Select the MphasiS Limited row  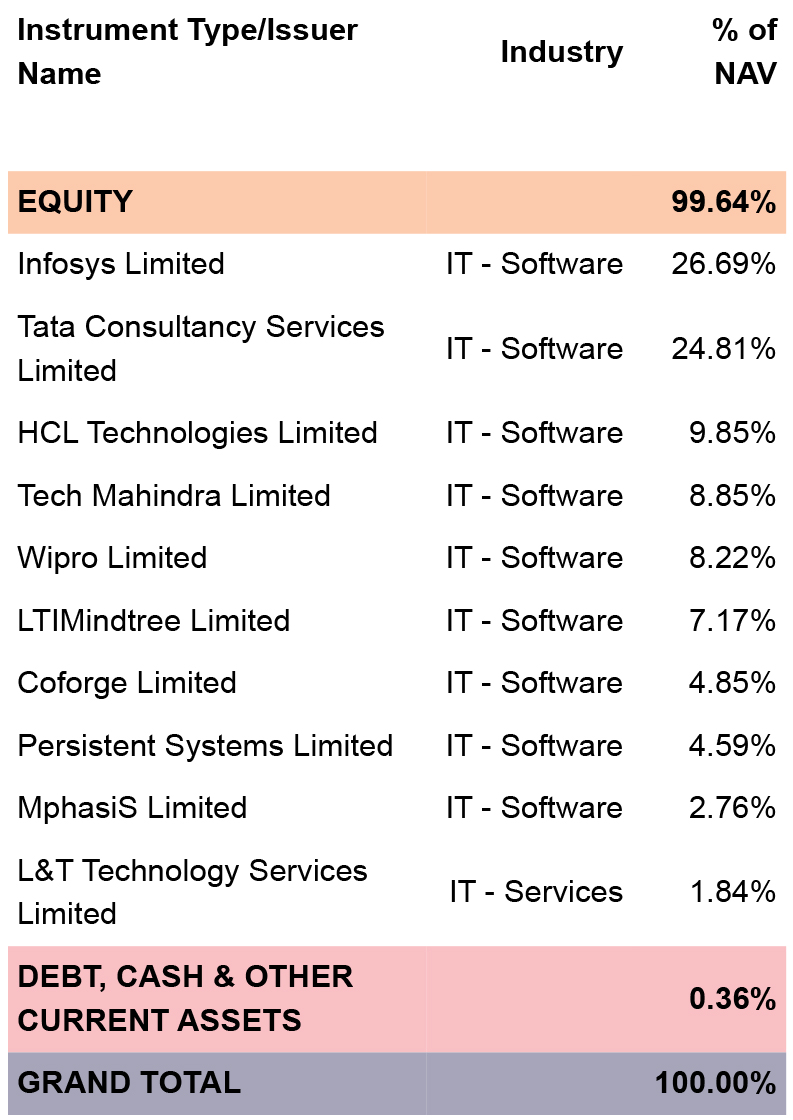point(396,808)
